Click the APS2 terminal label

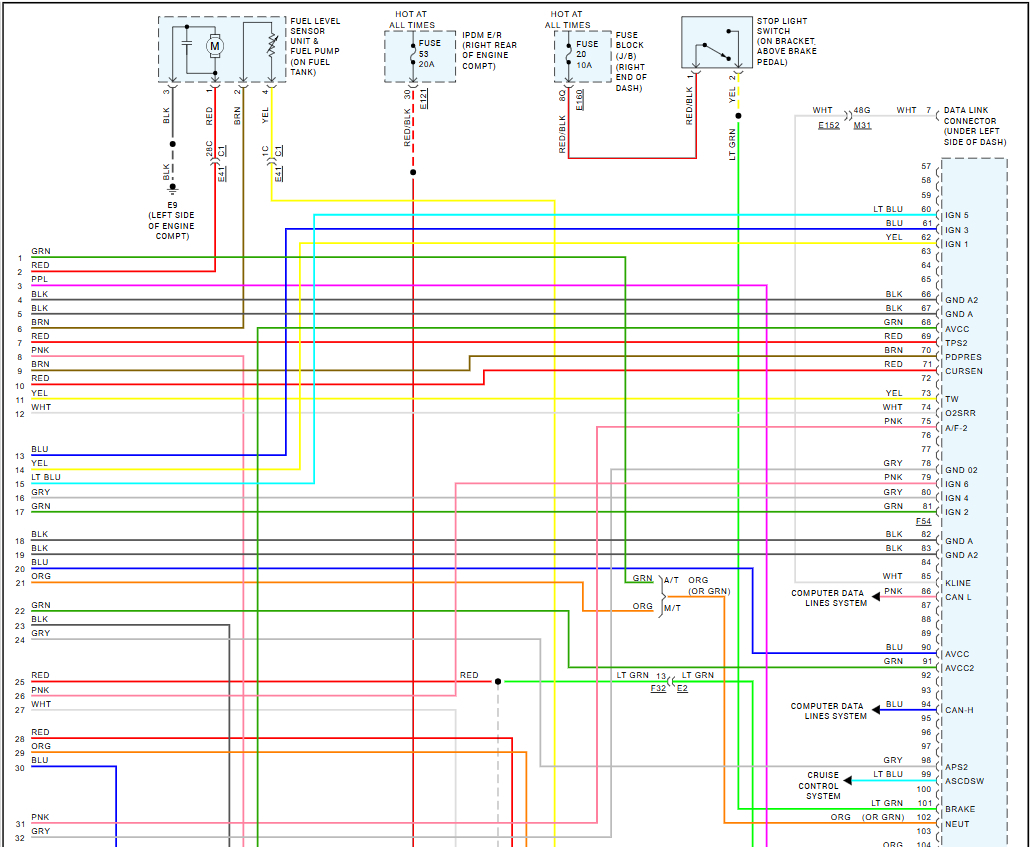coord(956,767)
